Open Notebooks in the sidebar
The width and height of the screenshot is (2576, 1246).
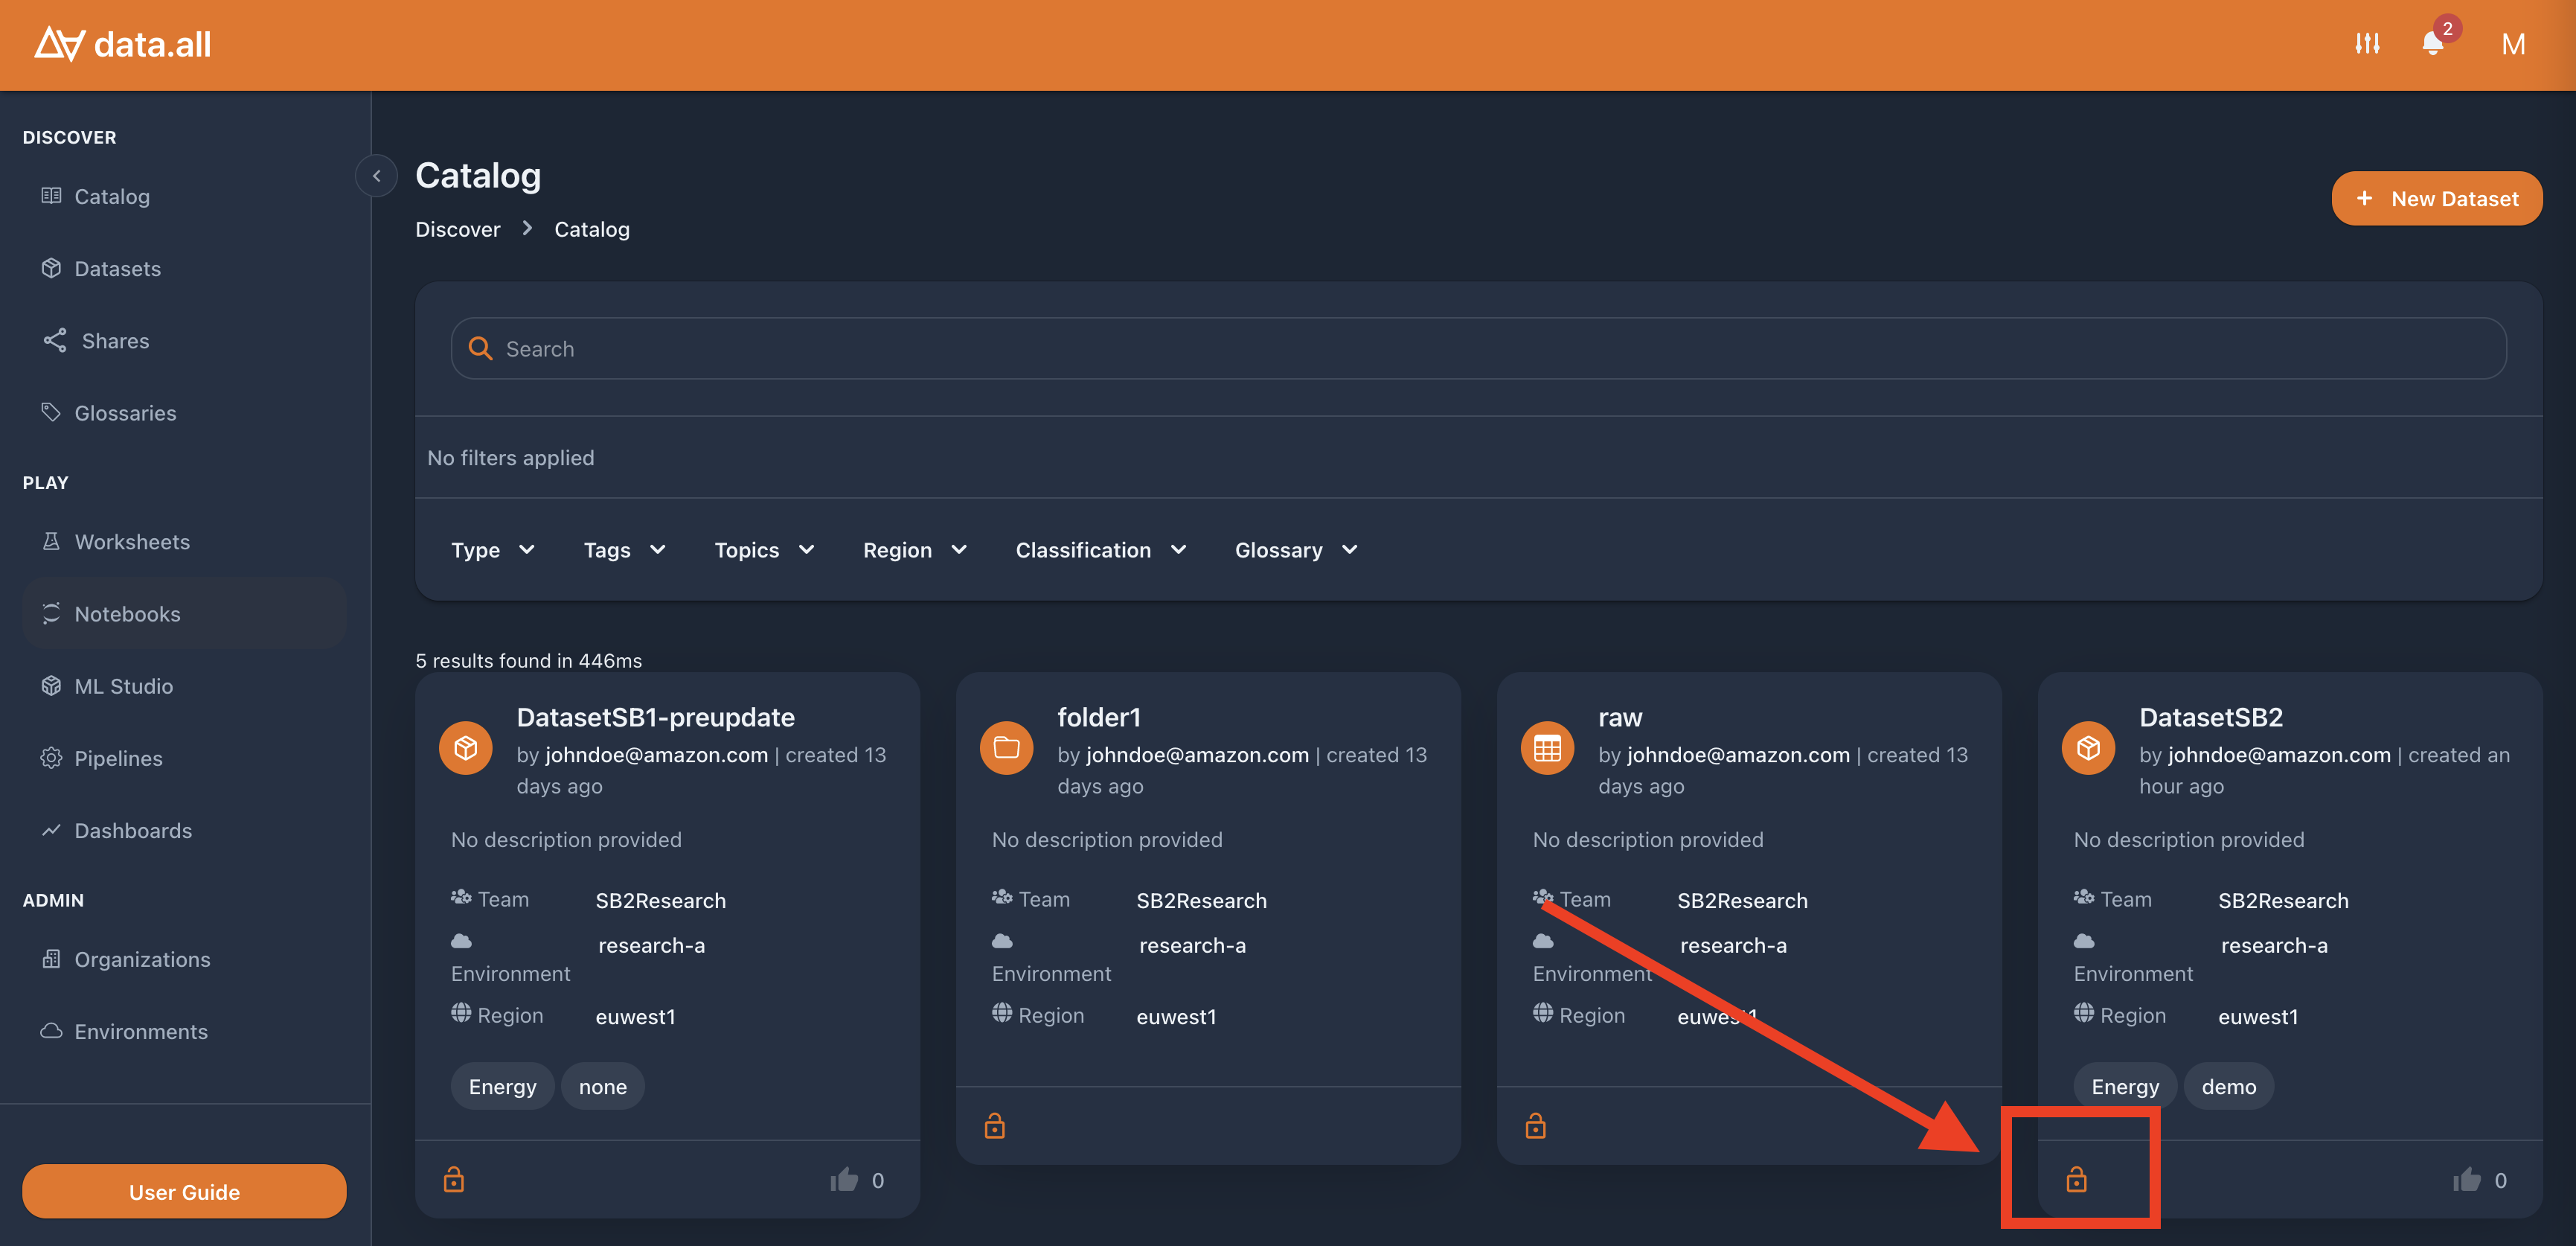(x=185, y=614)
